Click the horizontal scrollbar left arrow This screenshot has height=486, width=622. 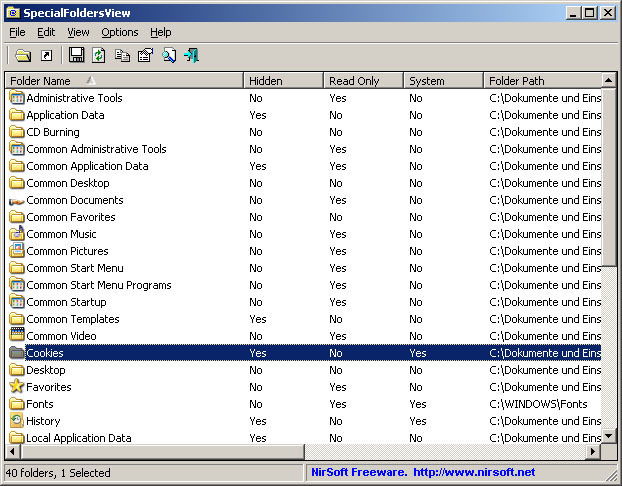(13, 451)
